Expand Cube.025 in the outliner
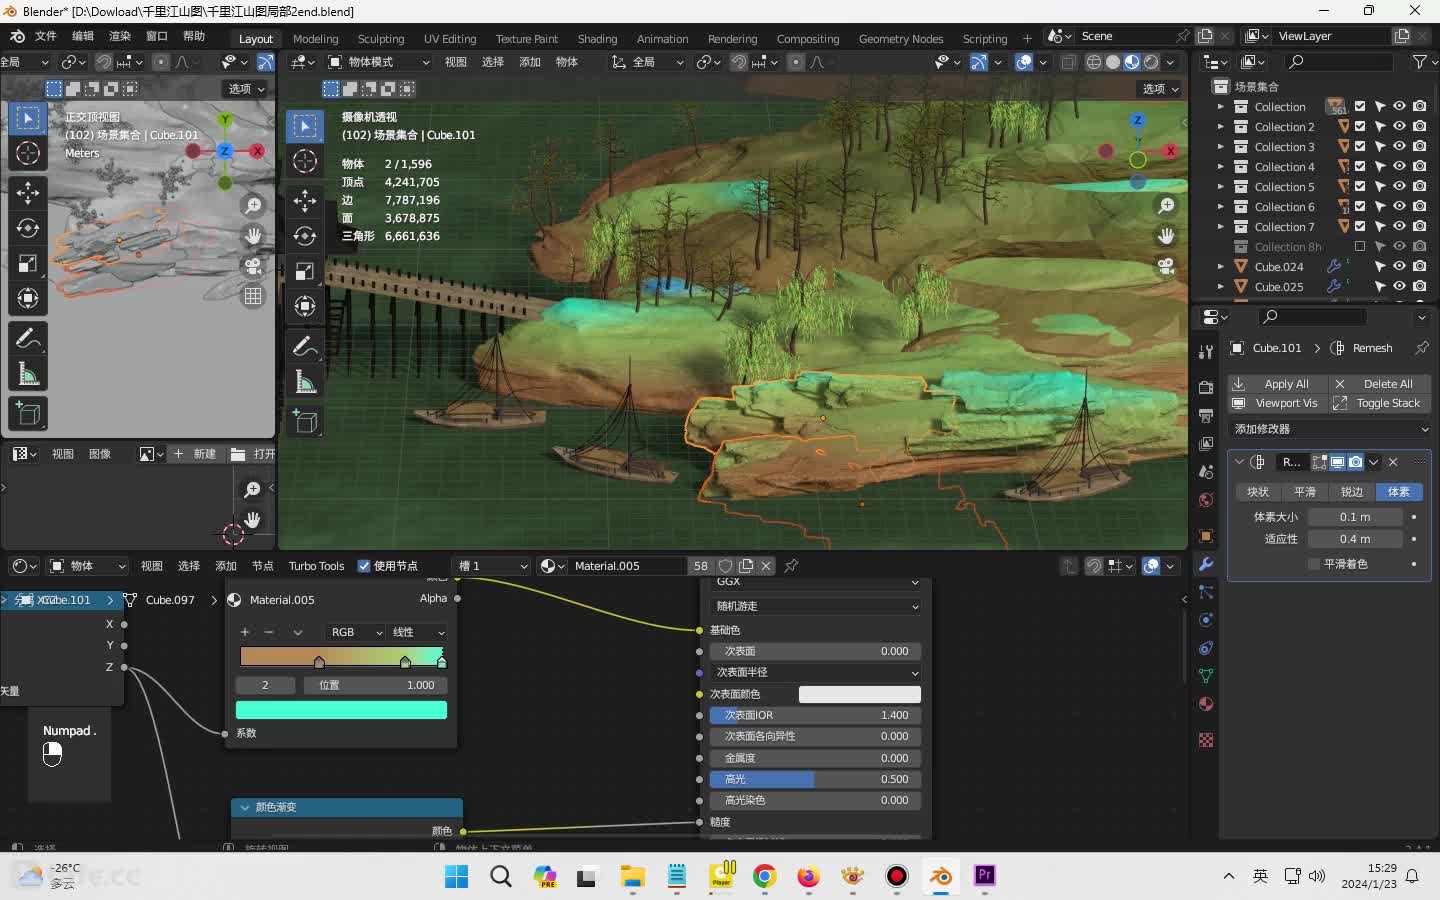The width and height of the screenshot is (1440, 900). (1220, 287)
